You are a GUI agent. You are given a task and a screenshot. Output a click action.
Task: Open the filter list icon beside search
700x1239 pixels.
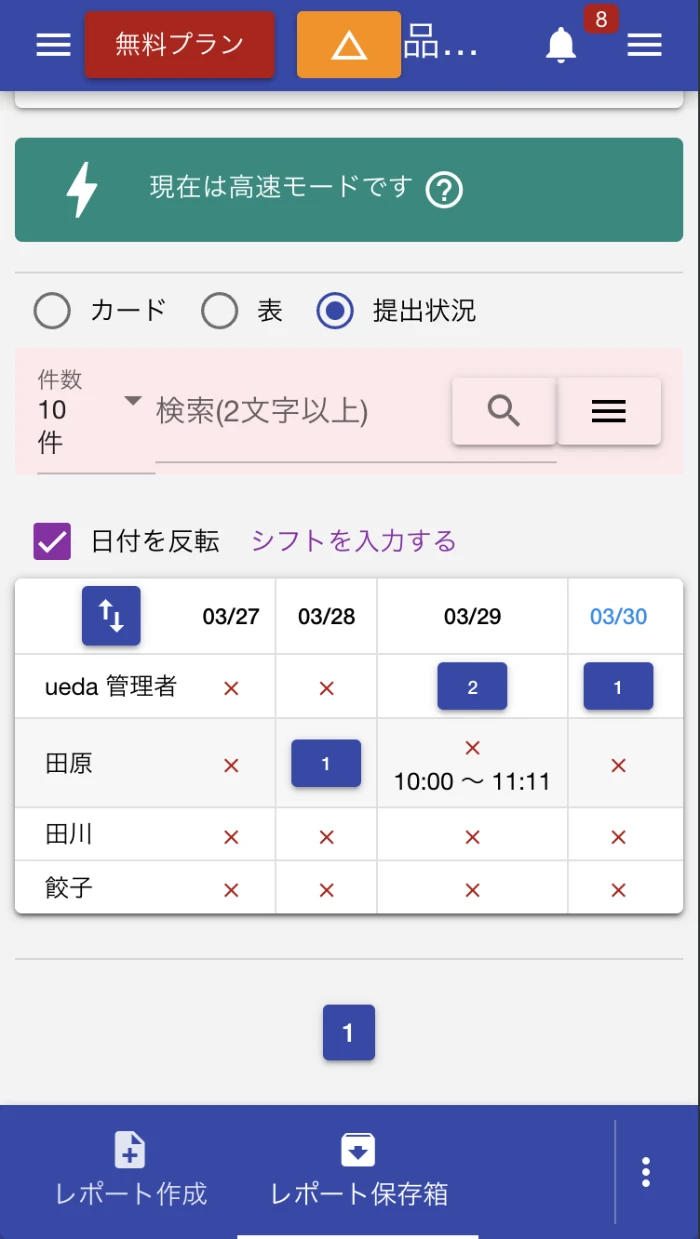609,410
